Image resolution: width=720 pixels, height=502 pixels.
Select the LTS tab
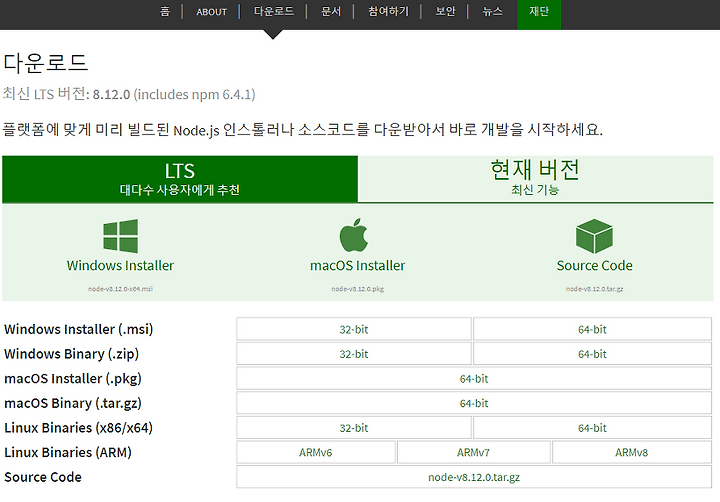pyautogui.click(x=180, y=179)
